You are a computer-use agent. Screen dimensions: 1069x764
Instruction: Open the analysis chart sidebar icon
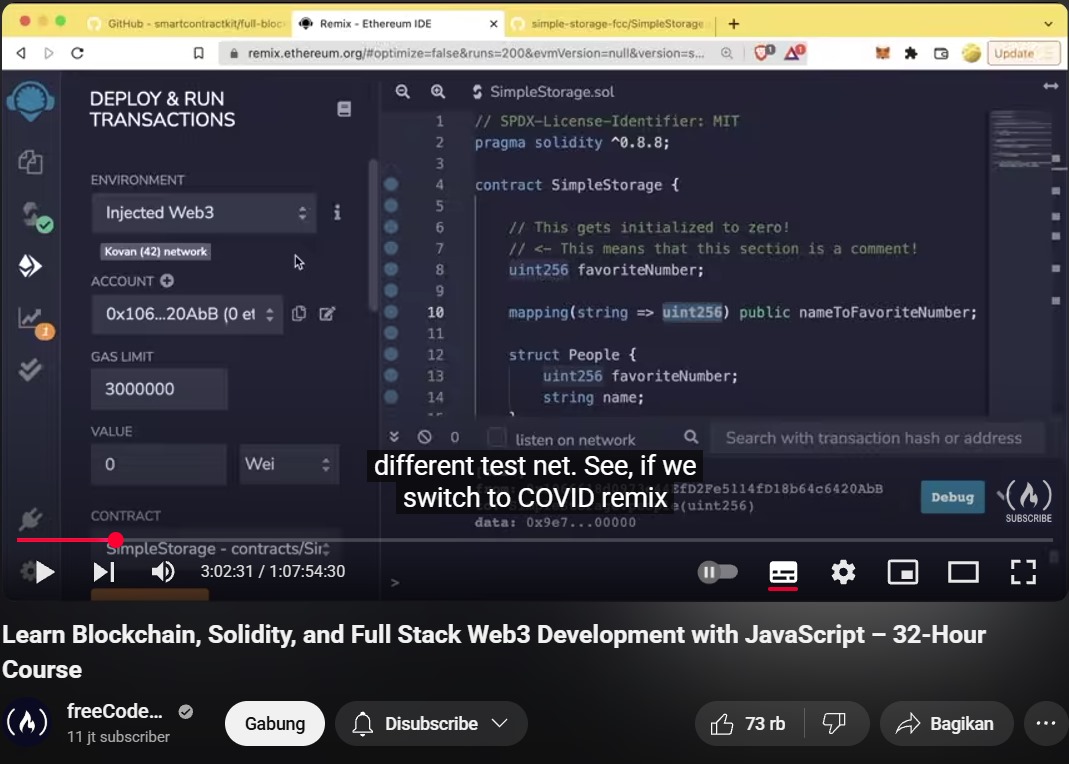click(33, 320)
